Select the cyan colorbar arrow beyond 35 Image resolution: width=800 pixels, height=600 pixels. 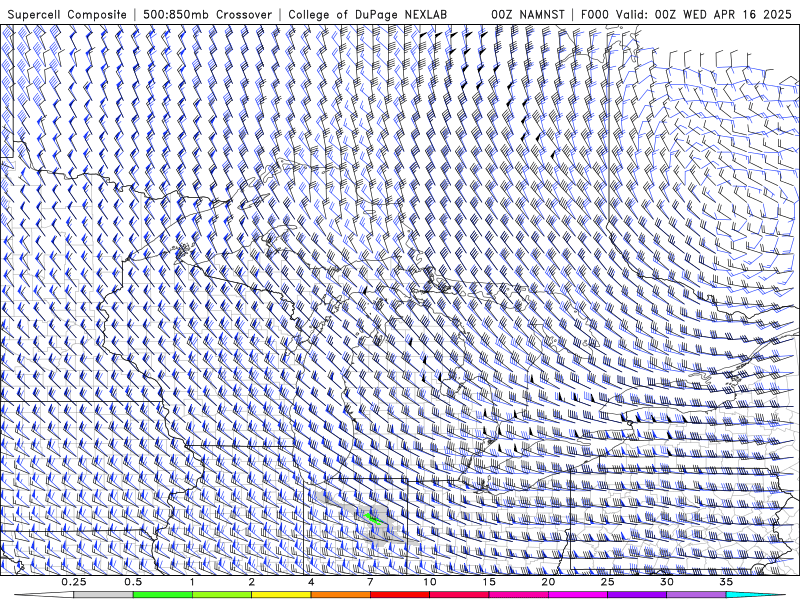click(755, 595)
